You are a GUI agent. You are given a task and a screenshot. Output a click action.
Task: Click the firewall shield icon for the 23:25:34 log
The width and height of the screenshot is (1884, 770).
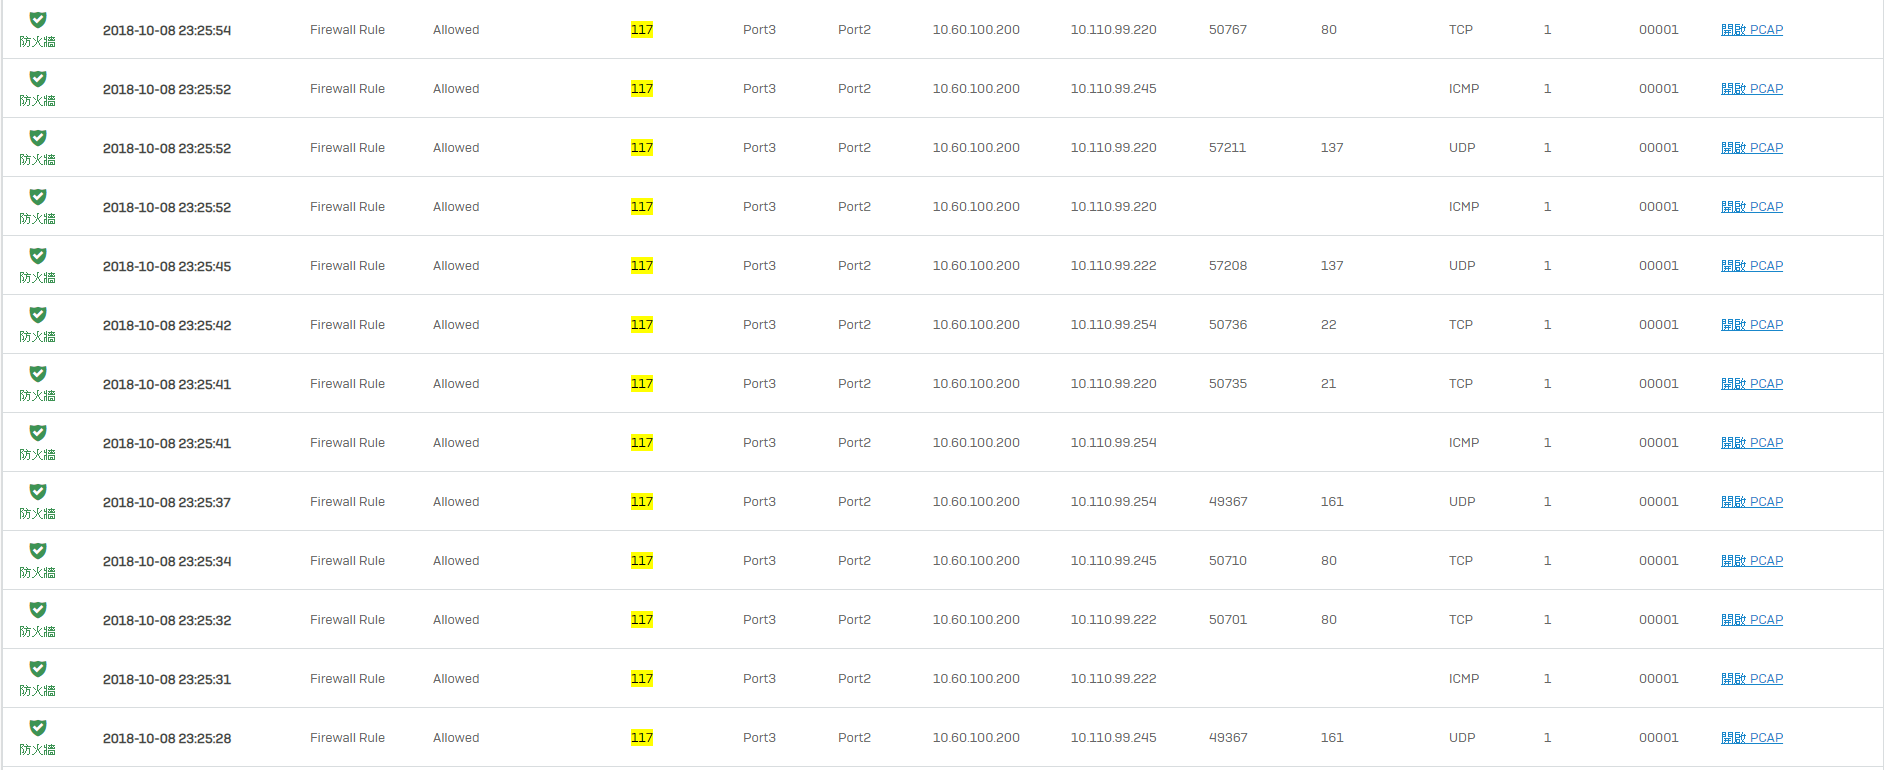38,550
